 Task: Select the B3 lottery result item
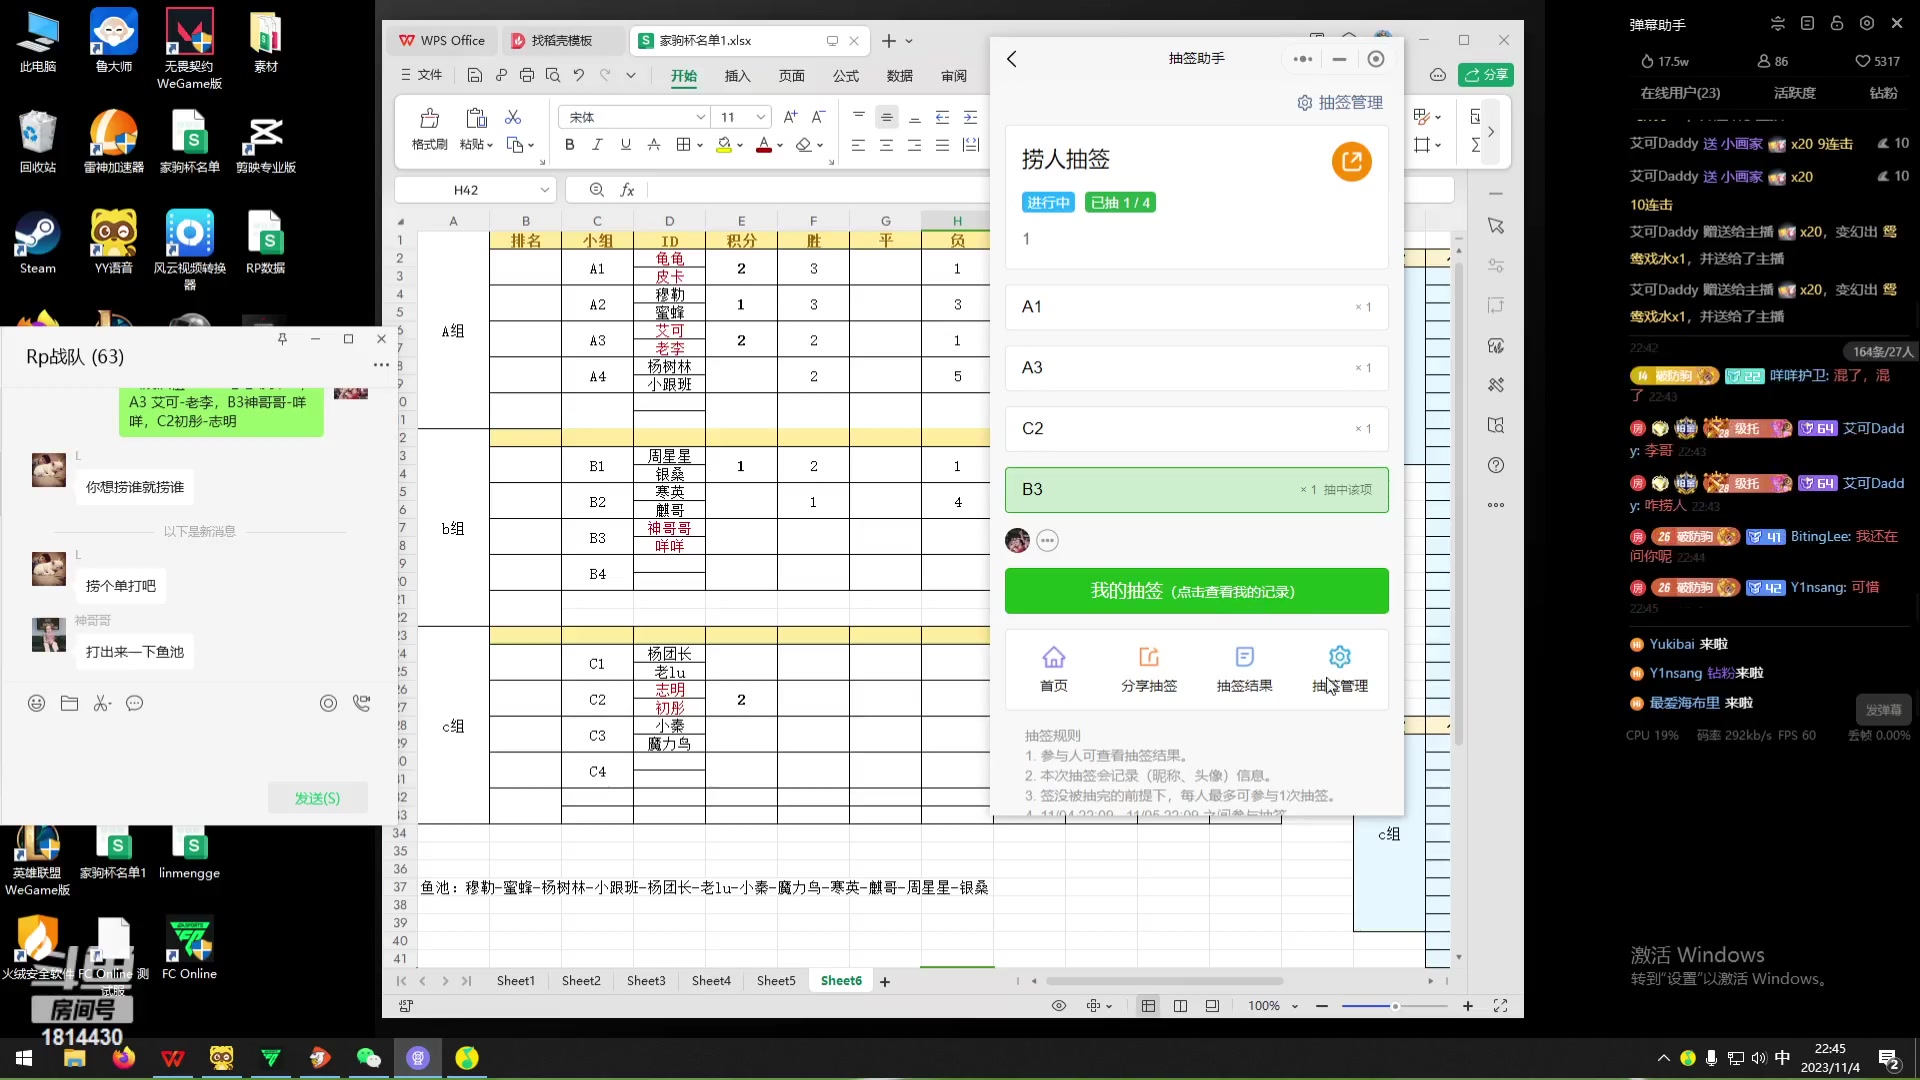coord(1196,490)
